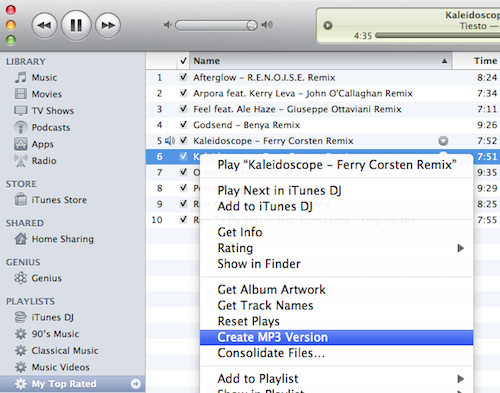The height and width of the screenshot is (393, 500).
Task: Uncheck Feel feat. Ale Haze track
Action: 183,109
